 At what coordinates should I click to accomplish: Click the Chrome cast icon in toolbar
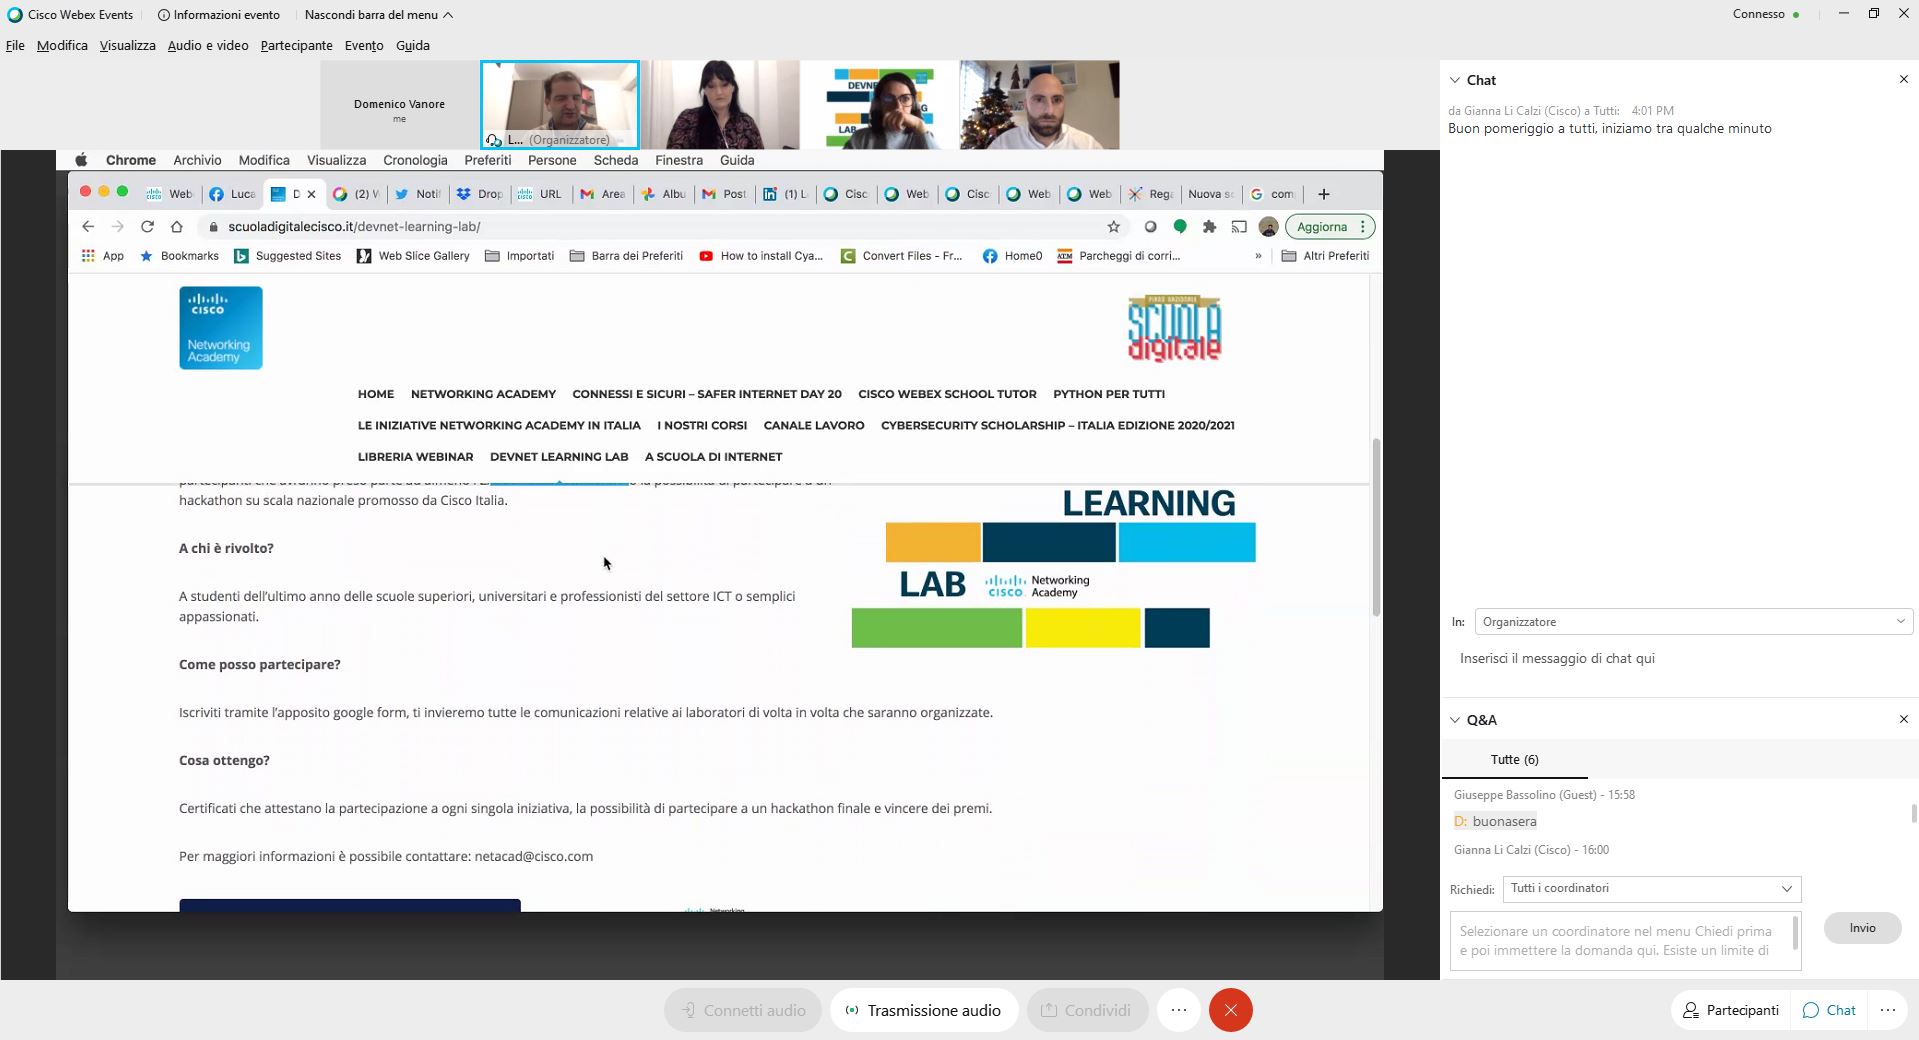tap(1239, 227)
